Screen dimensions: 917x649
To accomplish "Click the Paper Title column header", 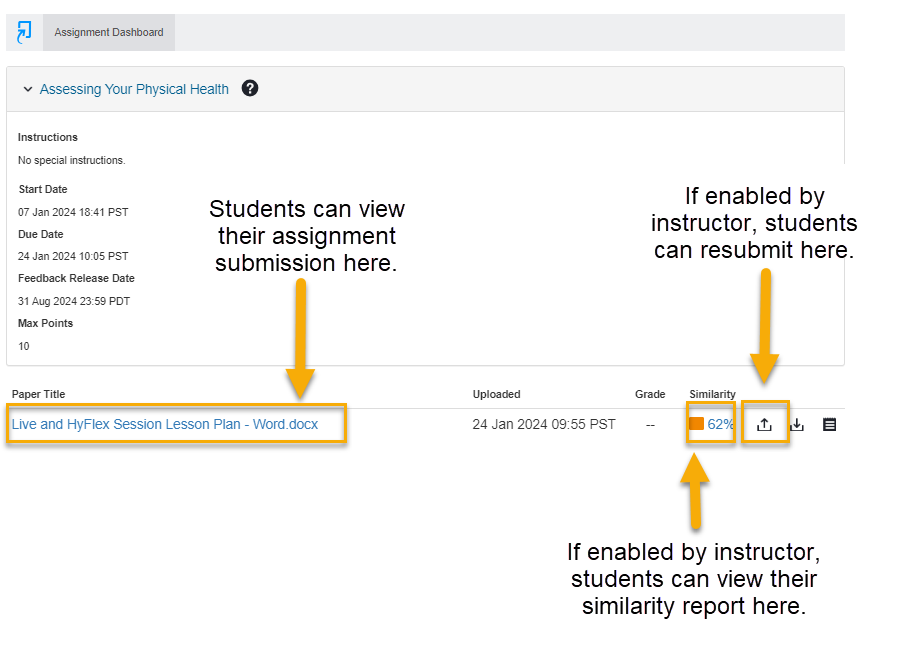I will (x=38, y=394).
